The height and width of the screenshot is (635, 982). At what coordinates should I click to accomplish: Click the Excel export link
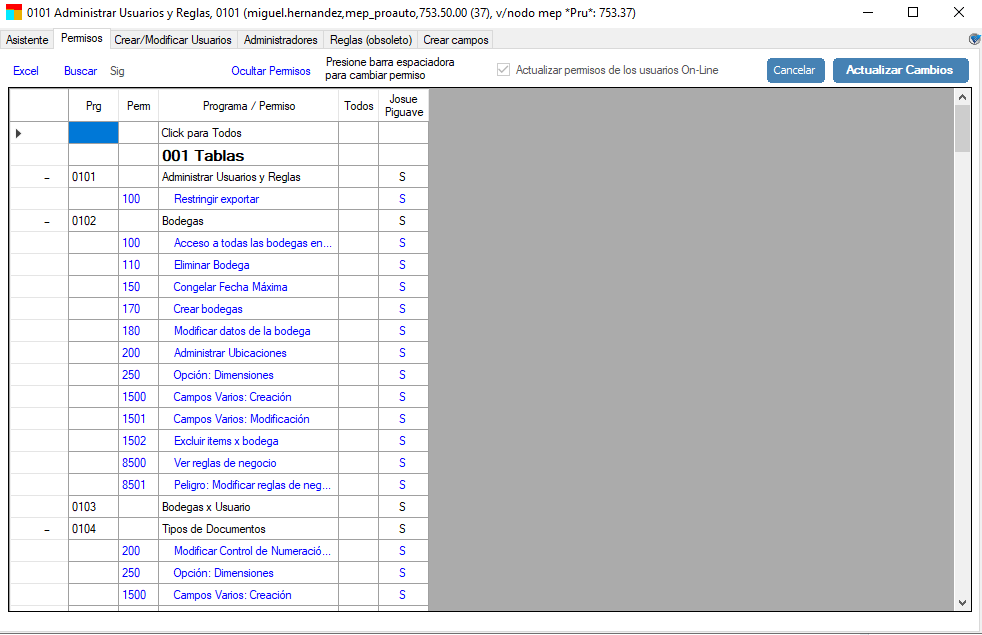26,71
